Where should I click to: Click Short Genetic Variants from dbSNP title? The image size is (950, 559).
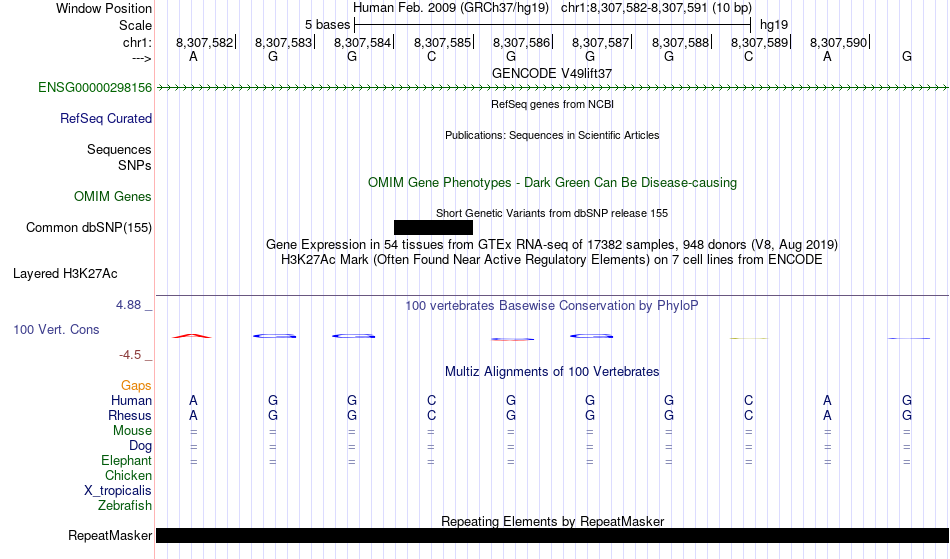click(552, 213)
